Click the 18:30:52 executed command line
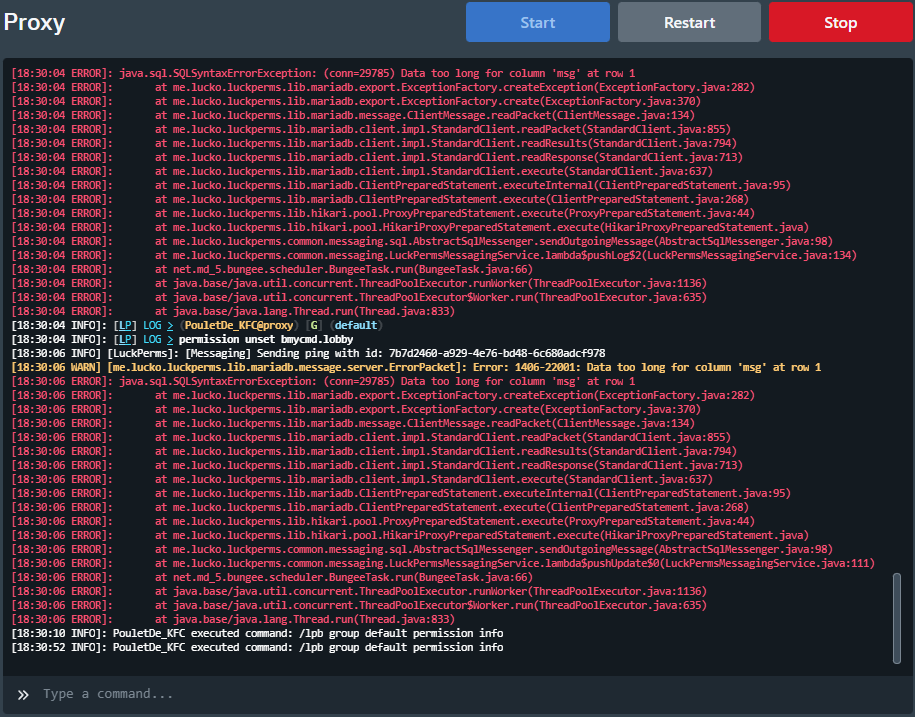 [x=257, y=647]
